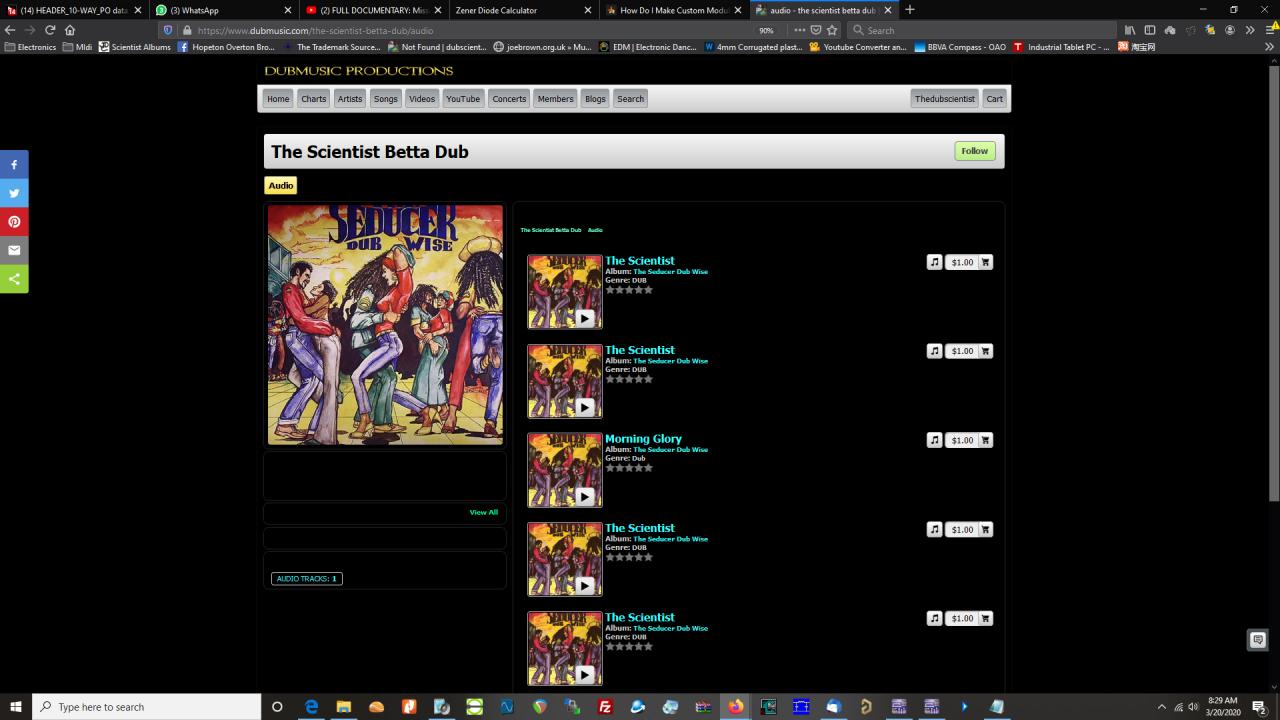
Task: Open the Songs menu item
Action: click(x=386, y=99)
